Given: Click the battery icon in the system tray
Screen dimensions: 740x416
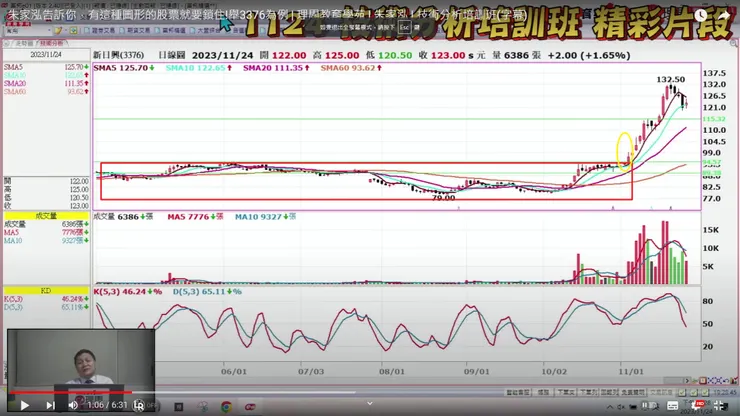Looking at the screenshot, I should click(x=633, y=407).
